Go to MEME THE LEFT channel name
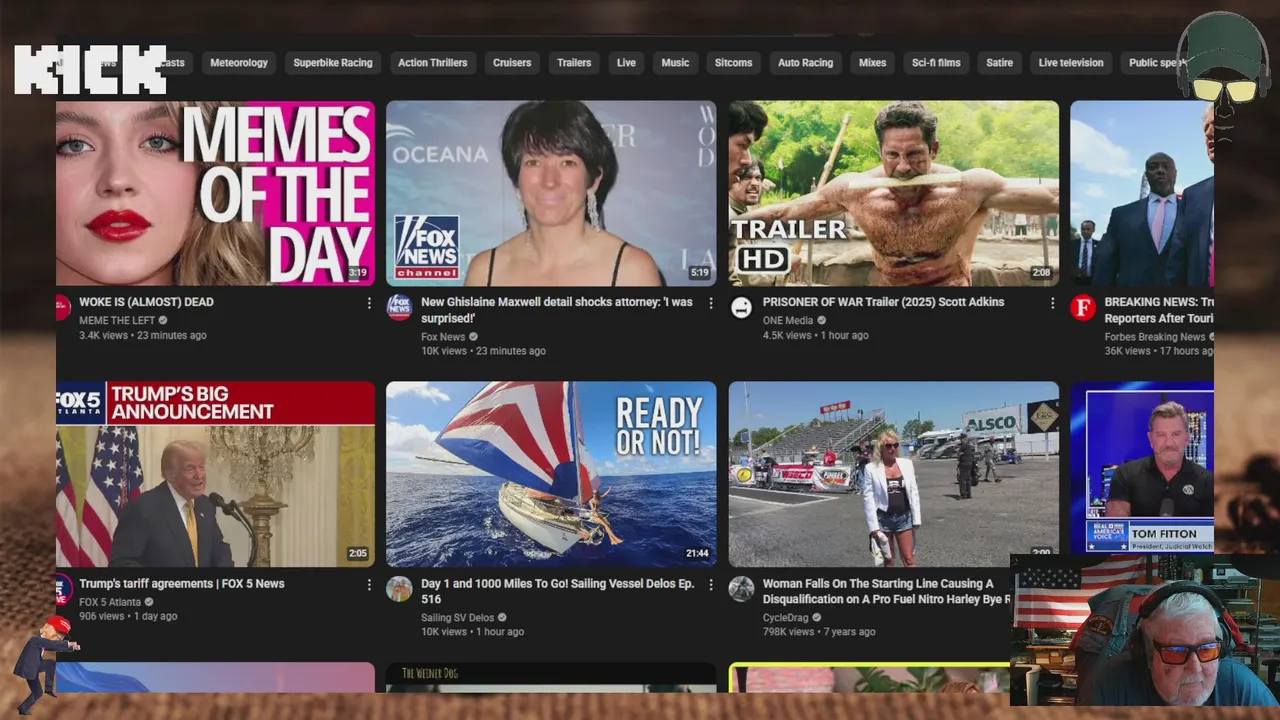Viewport: 1280px width, 720px height. click(x=117, y=321)
